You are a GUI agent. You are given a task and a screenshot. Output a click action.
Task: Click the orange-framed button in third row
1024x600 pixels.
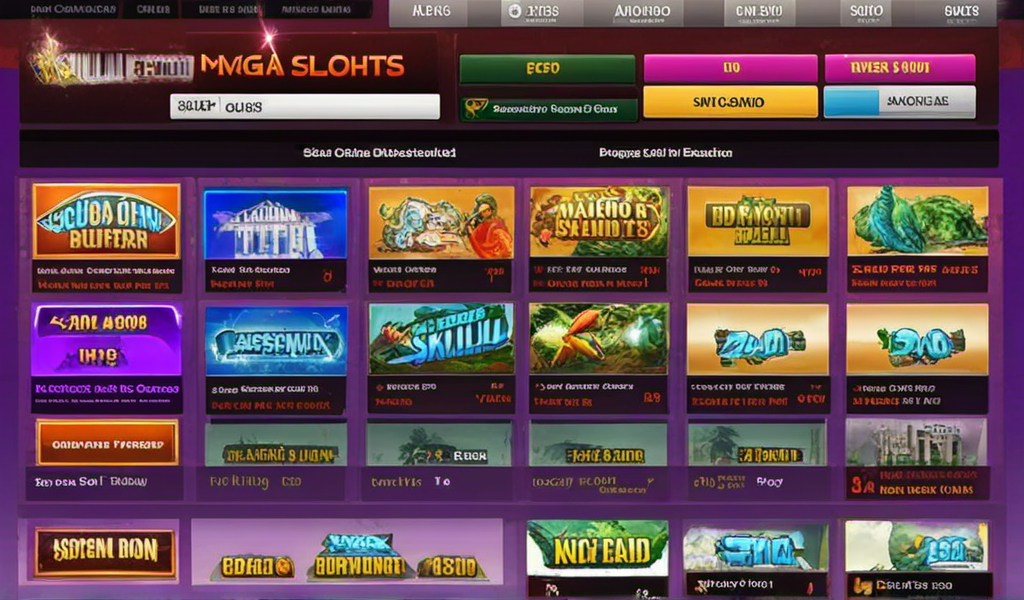pyautogui.click(x=107, y=443)
